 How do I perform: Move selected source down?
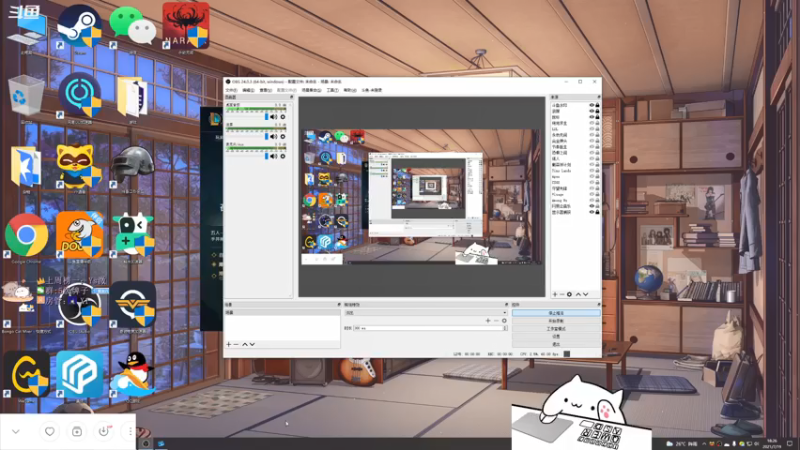(586, 294)
